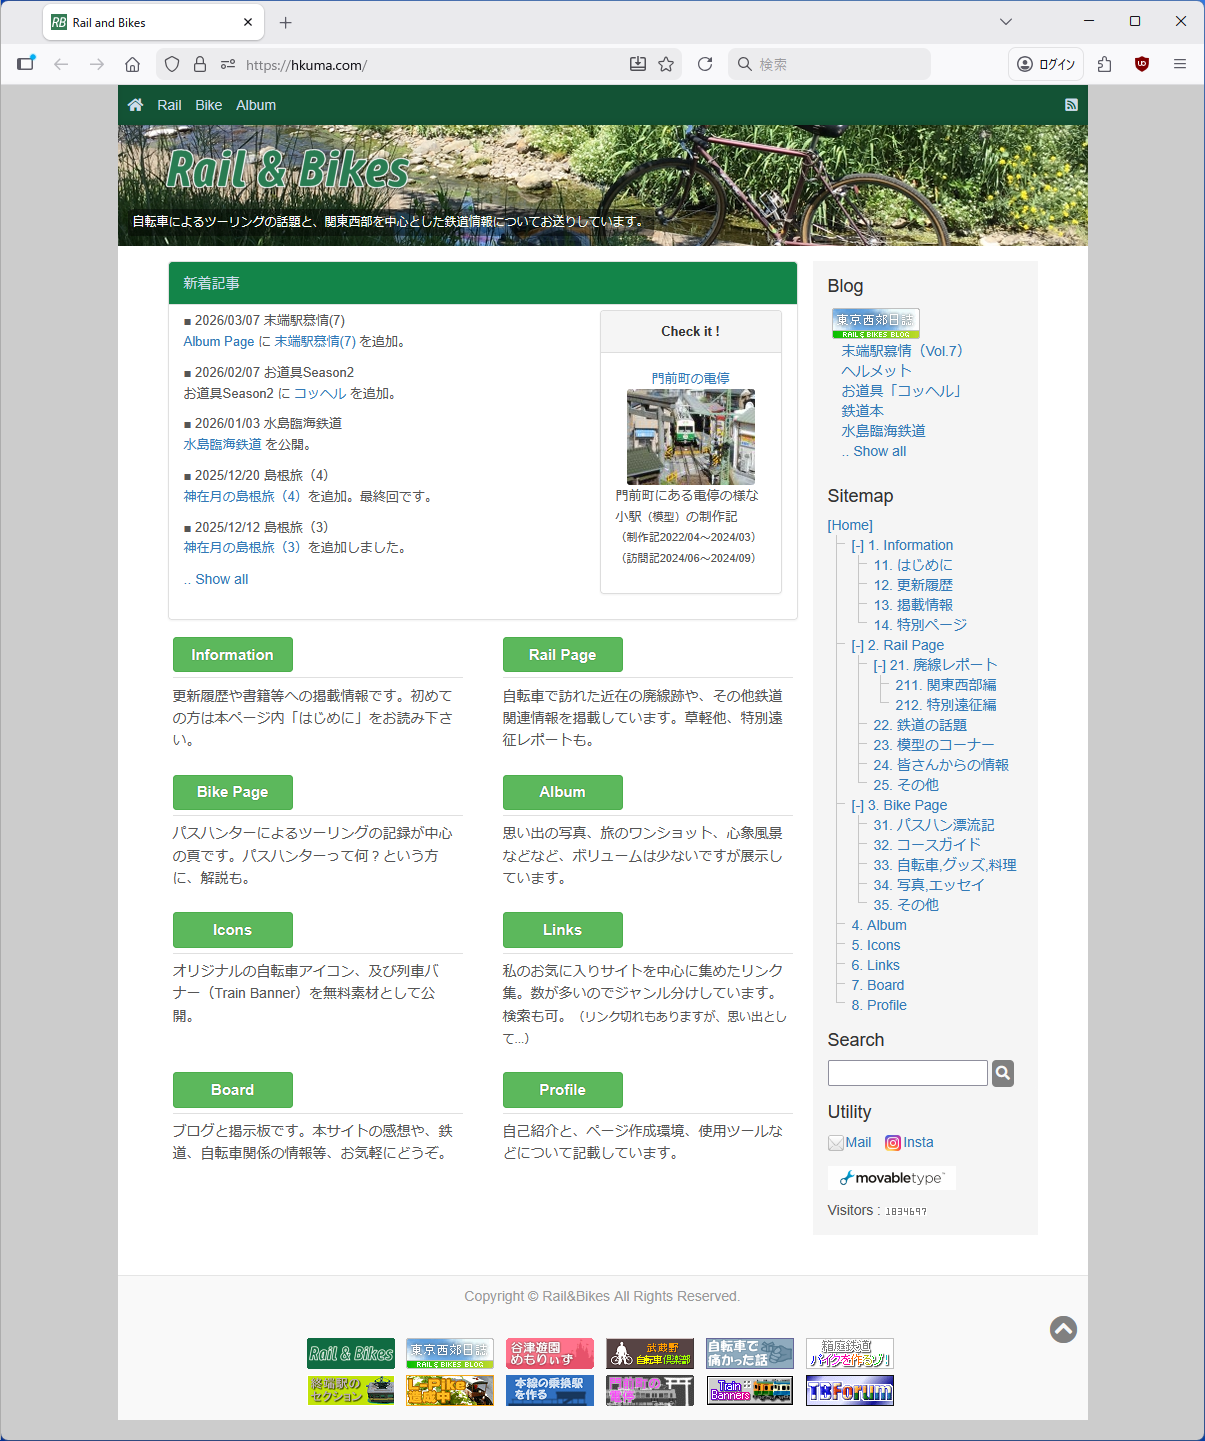Open the Bike menu in the navbar
The height and width of the screenshot is (1441, 1205).
(209, 105)
